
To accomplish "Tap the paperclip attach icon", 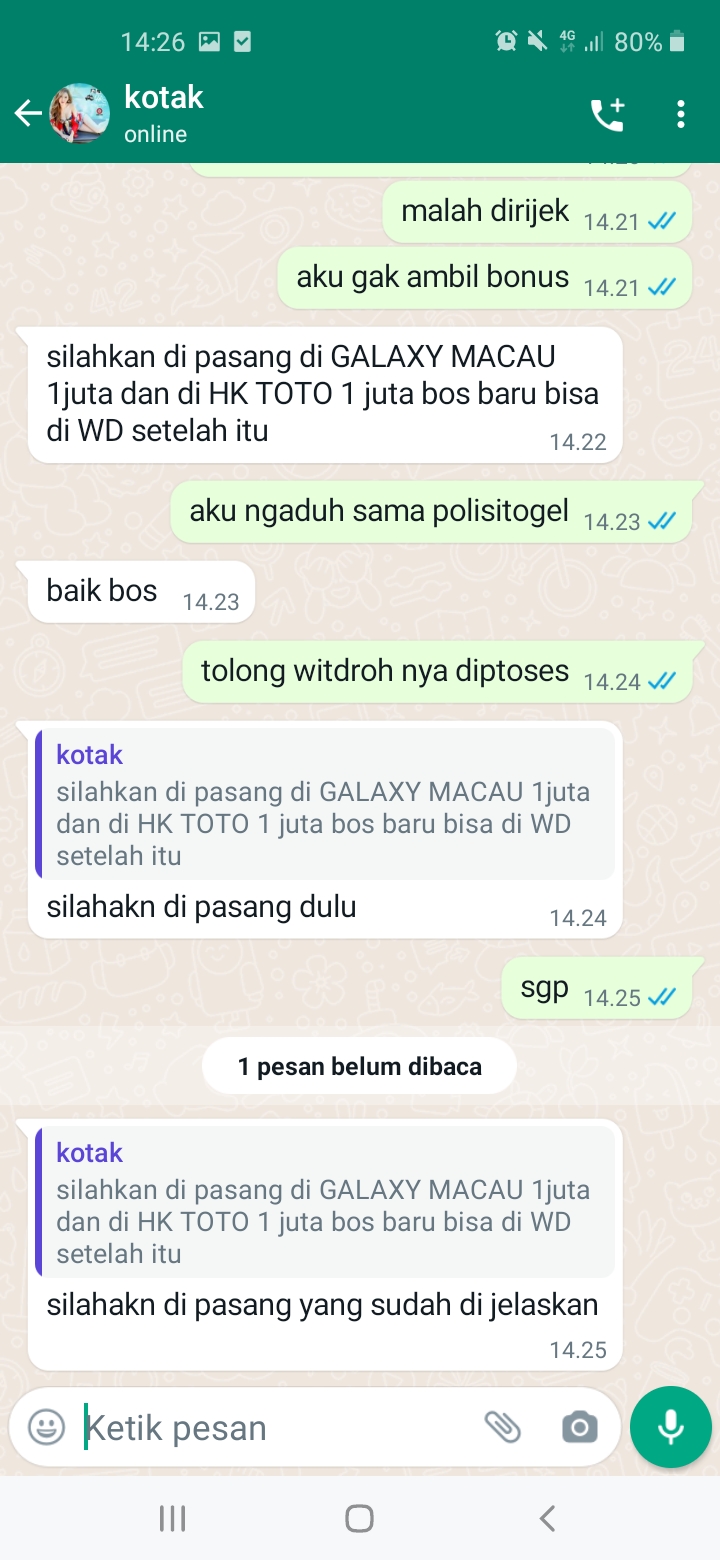I will click(503, 1427).
